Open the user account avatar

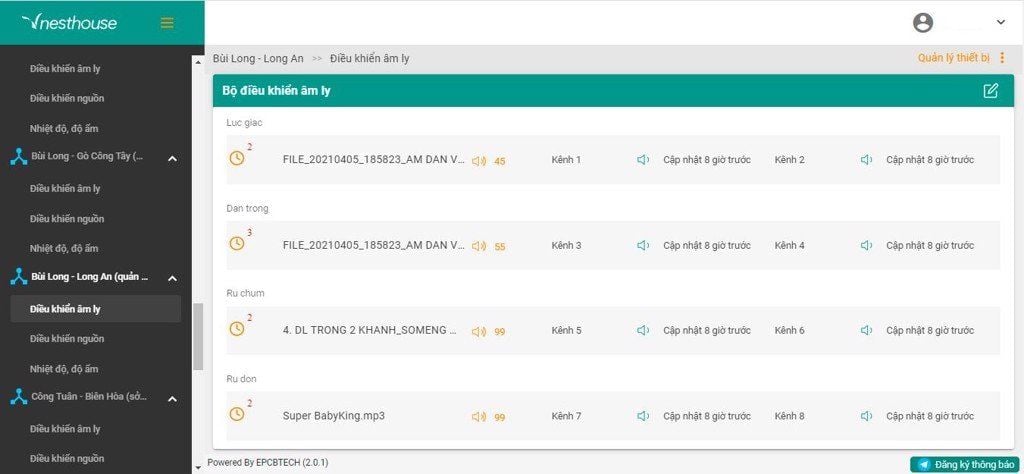923,23
